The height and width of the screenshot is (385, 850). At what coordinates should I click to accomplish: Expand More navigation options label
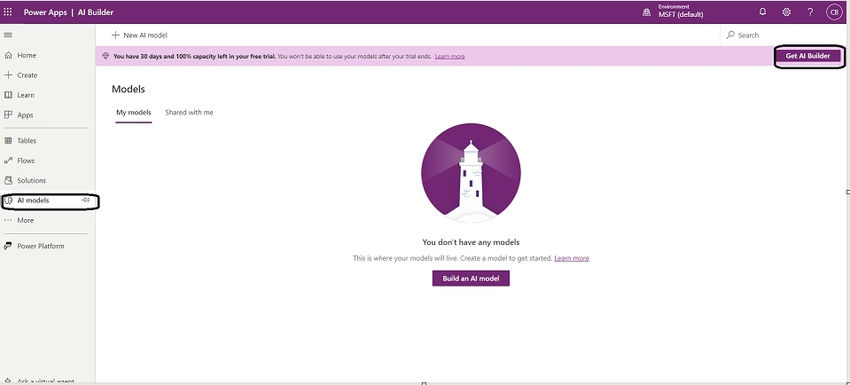pos(25,221)
